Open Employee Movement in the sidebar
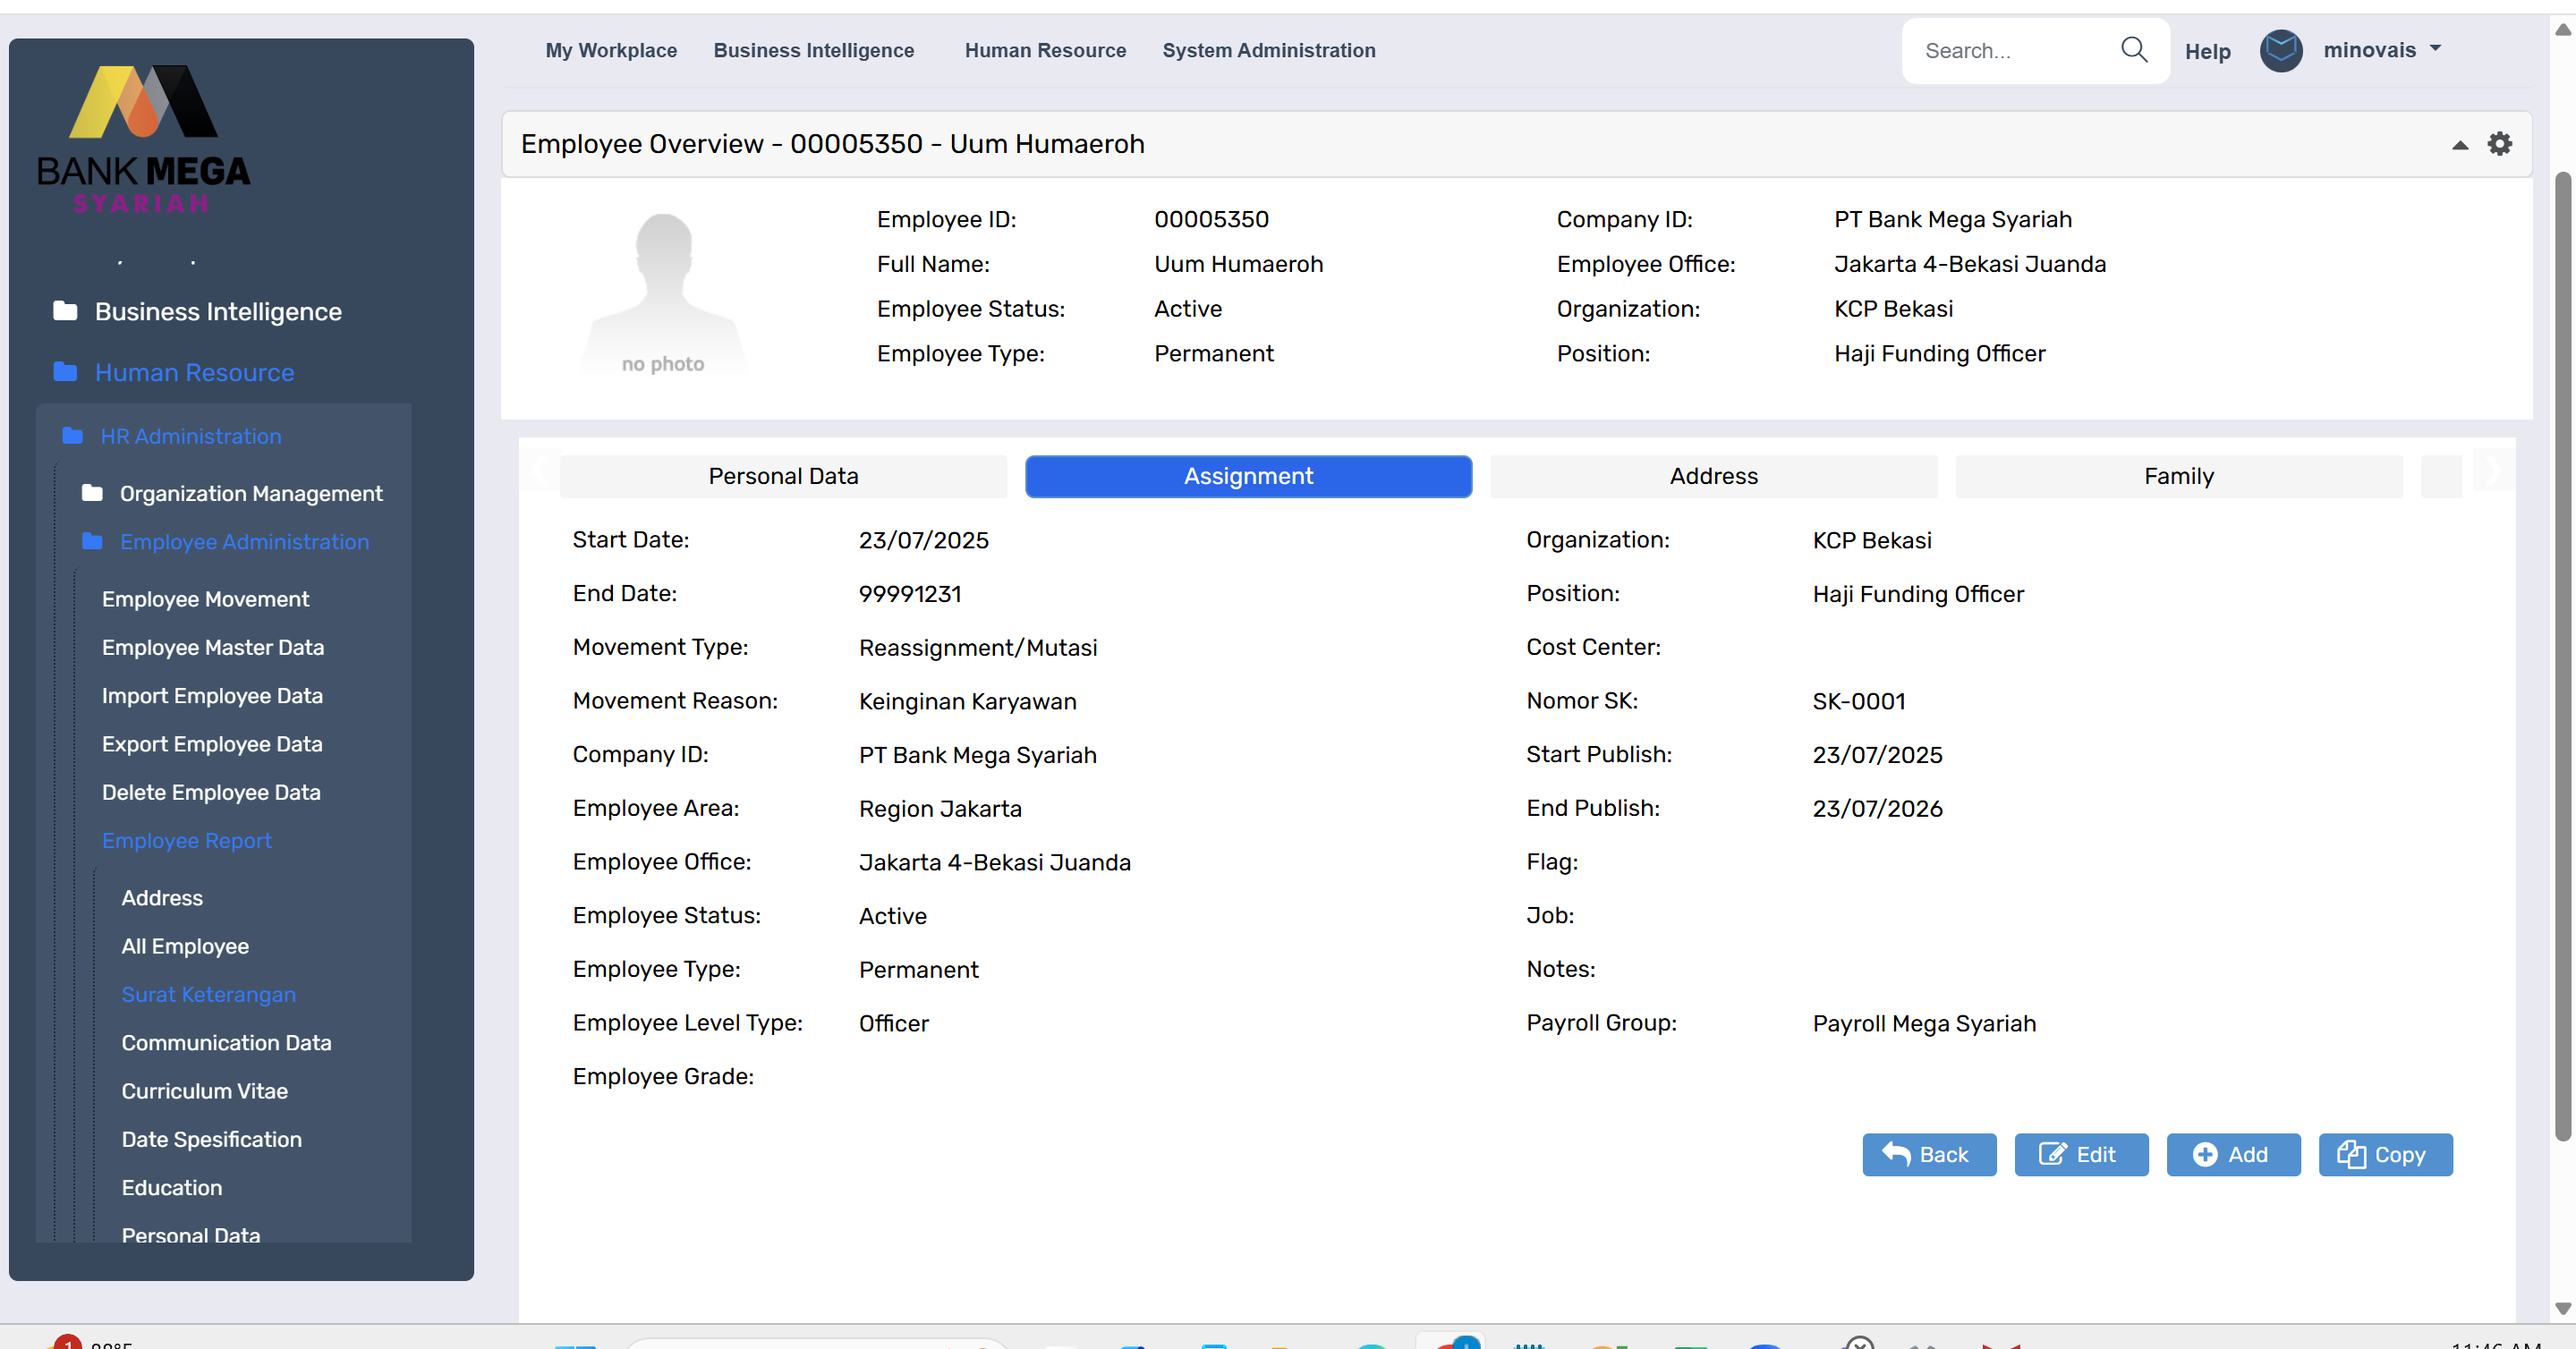The image size is (2576, 1349). click(205, 599)
